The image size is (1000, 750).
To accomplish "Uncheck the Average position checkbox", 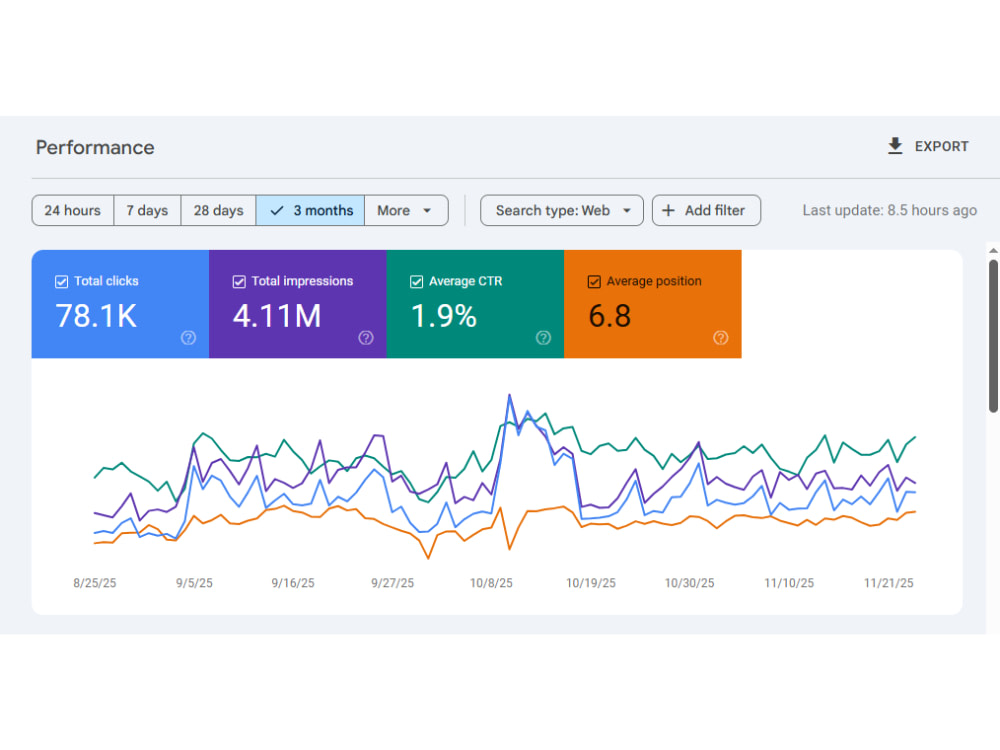I will pyautogui.click(x=594, y=281).
